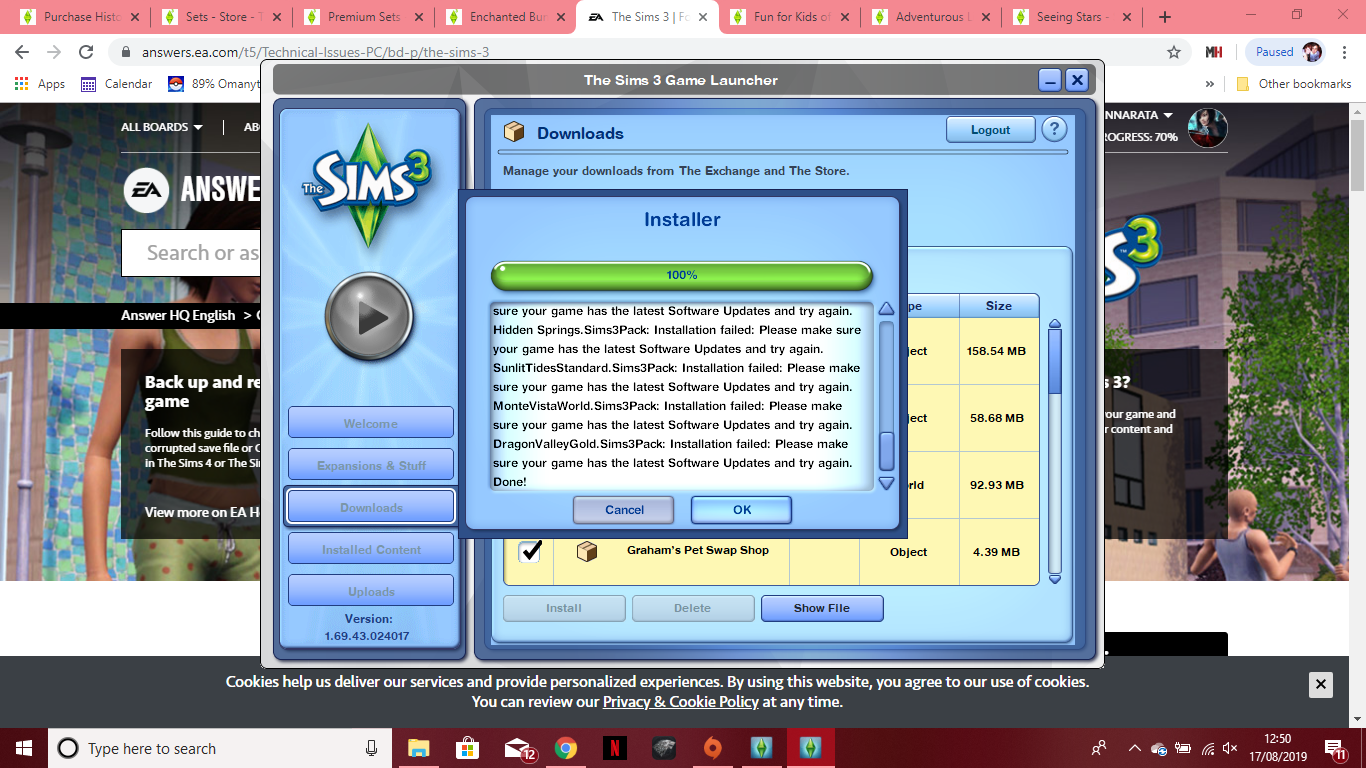Viewport: 1366px width, 768px height.
Task: Click the launcher minimize button
Action: pyautogui.click(x=1049, y=80)
